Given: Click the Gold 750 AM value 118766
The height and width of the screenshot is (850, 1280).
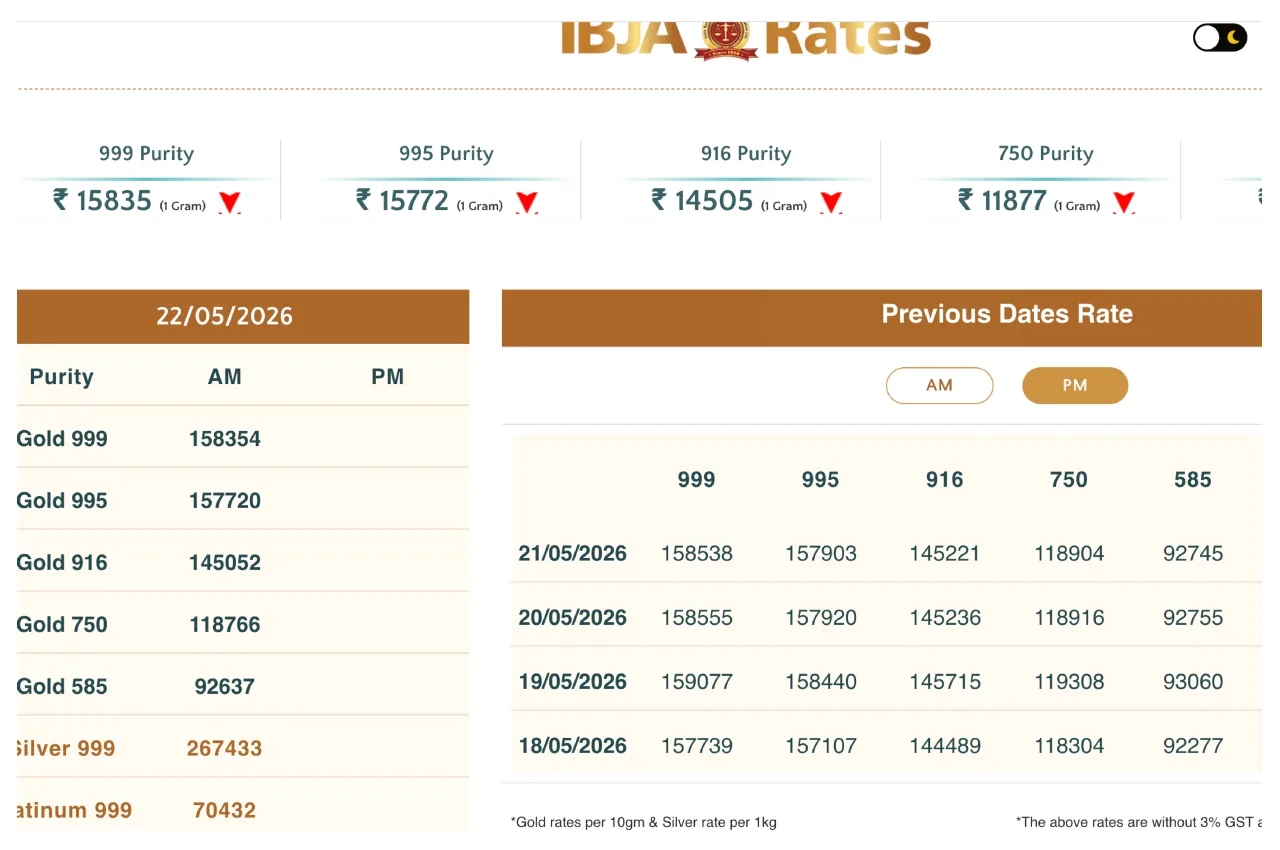Looking at the screenshot, I should tap(225, 625).
